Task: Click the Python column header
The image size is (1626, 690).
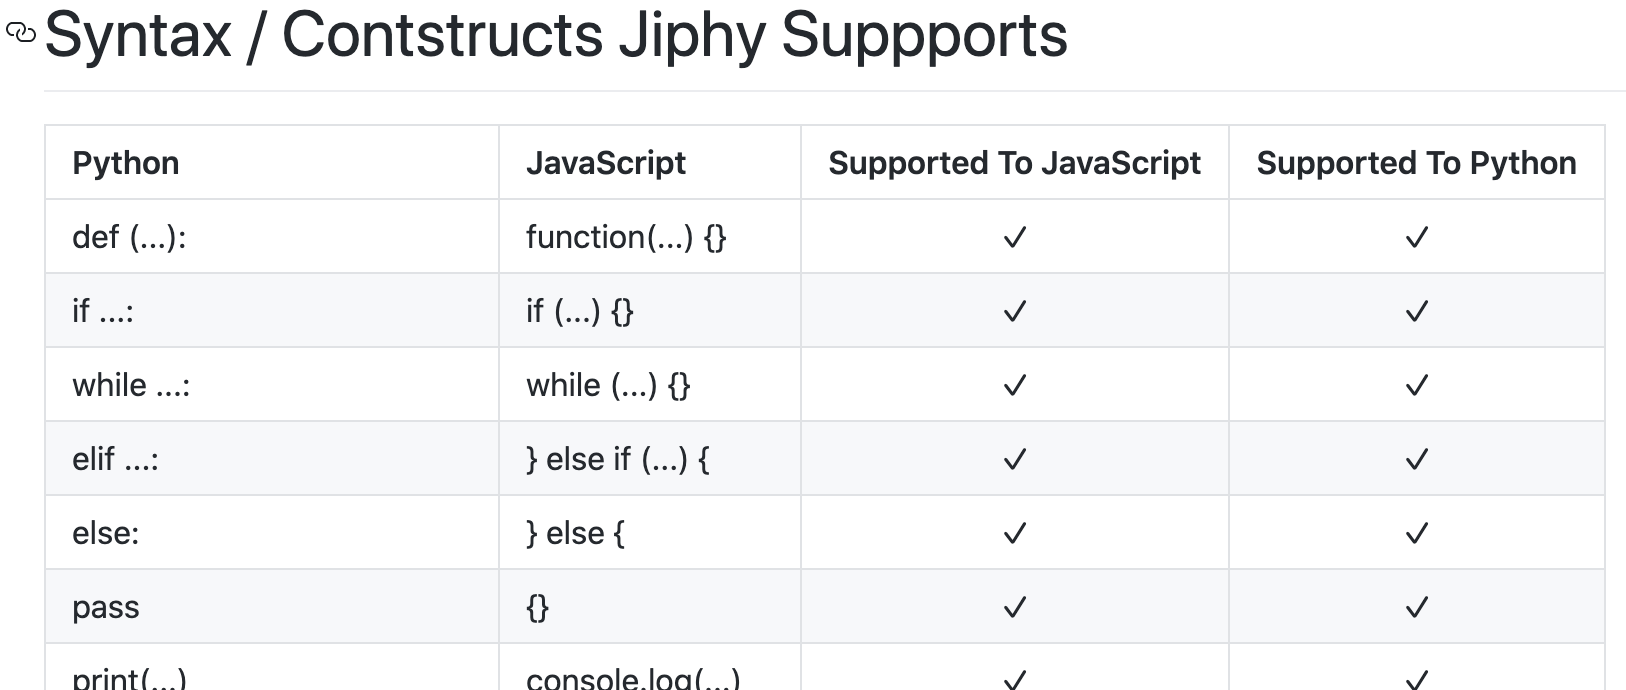Action: click(x=126, y=163)
